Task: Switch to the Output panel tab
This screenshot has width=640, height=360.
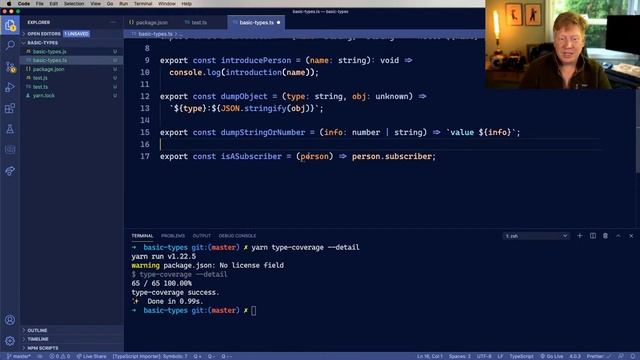Action: (202, 236)
